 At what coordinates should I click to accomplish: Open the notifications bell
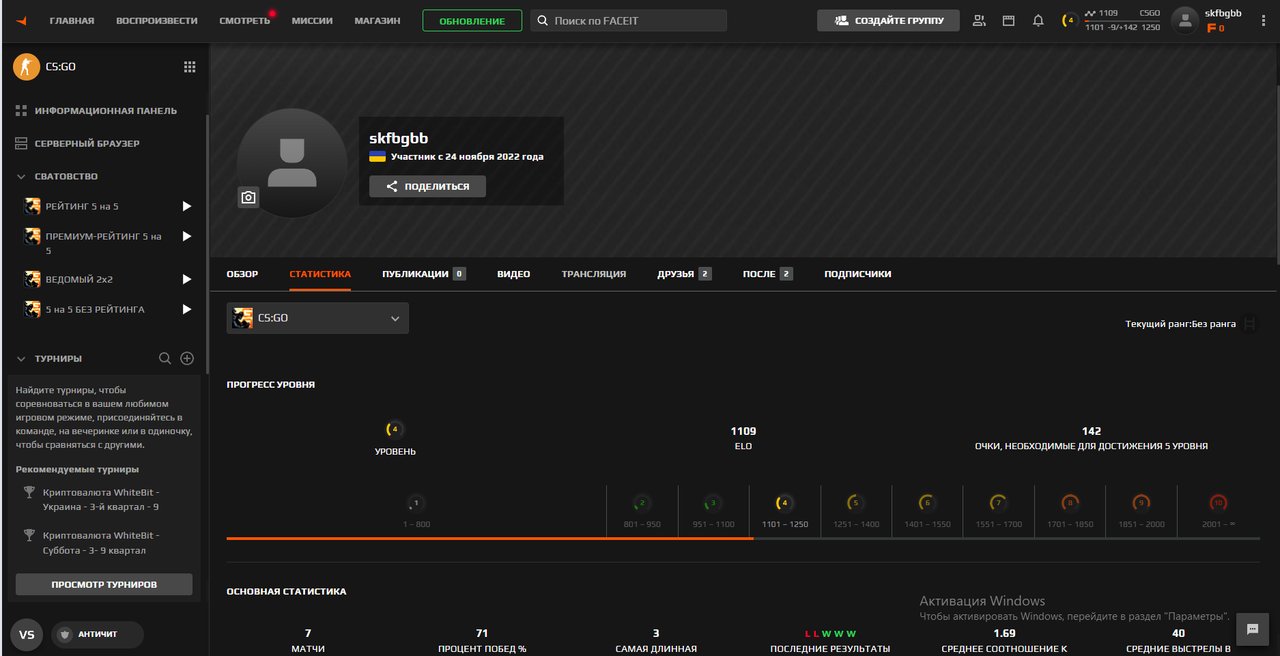point(1038,20)
